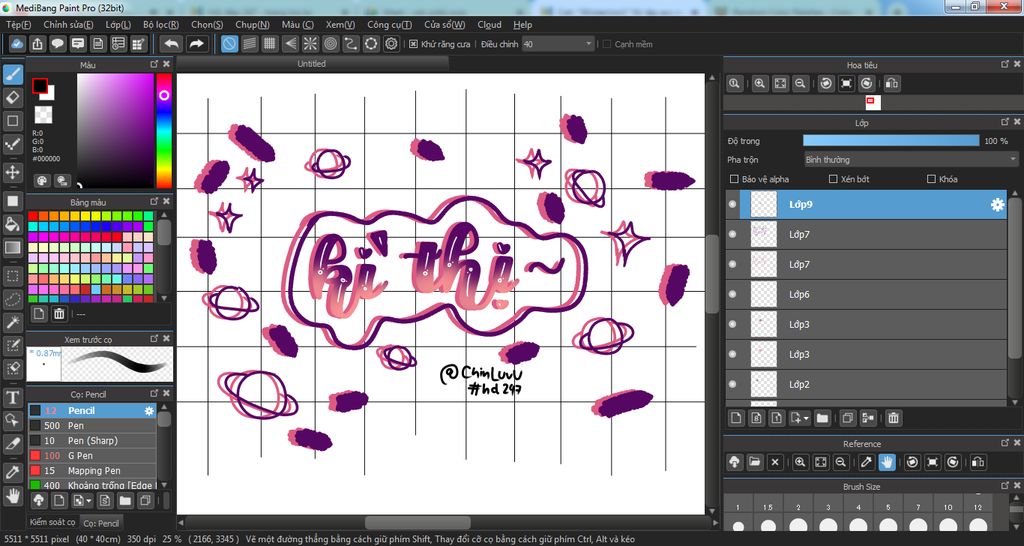
Task: Click the Redo arrow in toolbar
Action: click(196, 44)
